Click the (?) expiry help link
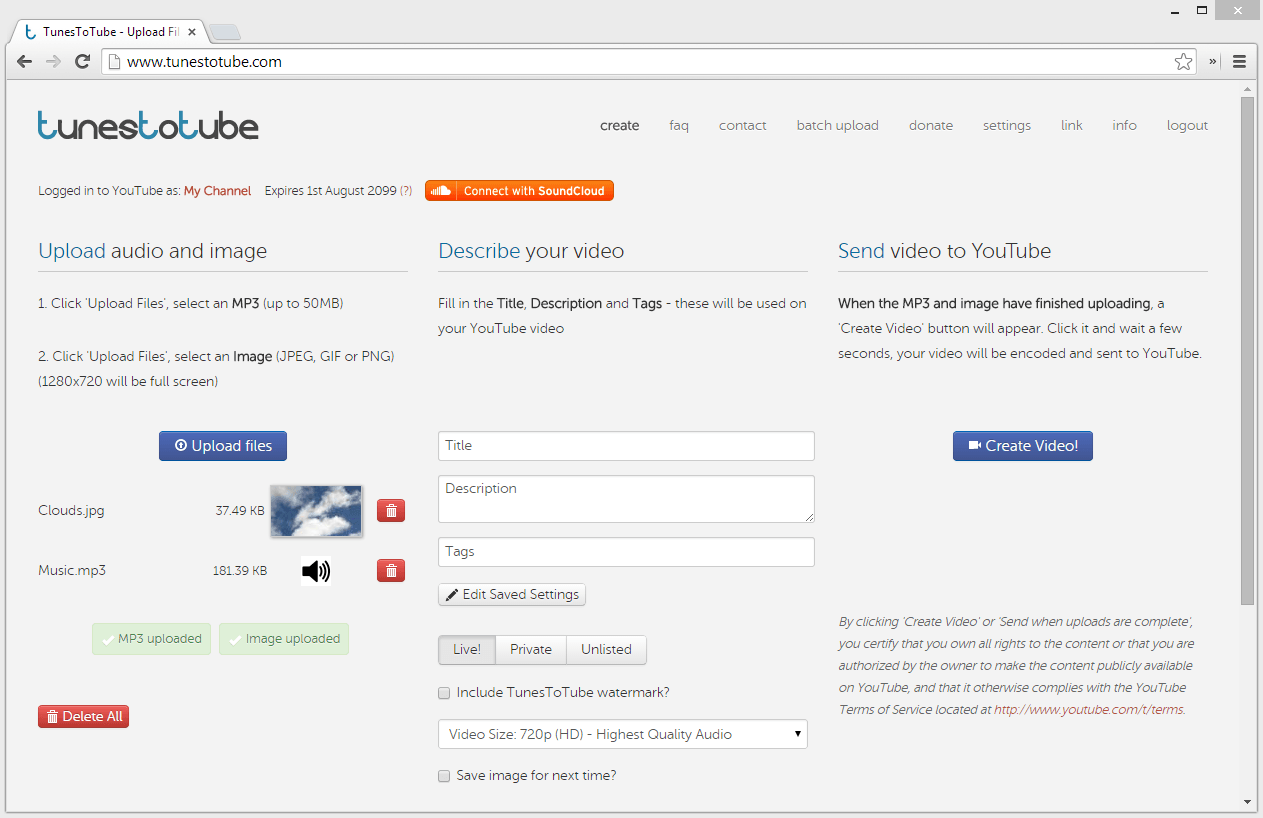Viewport: 1263px width, 818px height. point(406,191)
